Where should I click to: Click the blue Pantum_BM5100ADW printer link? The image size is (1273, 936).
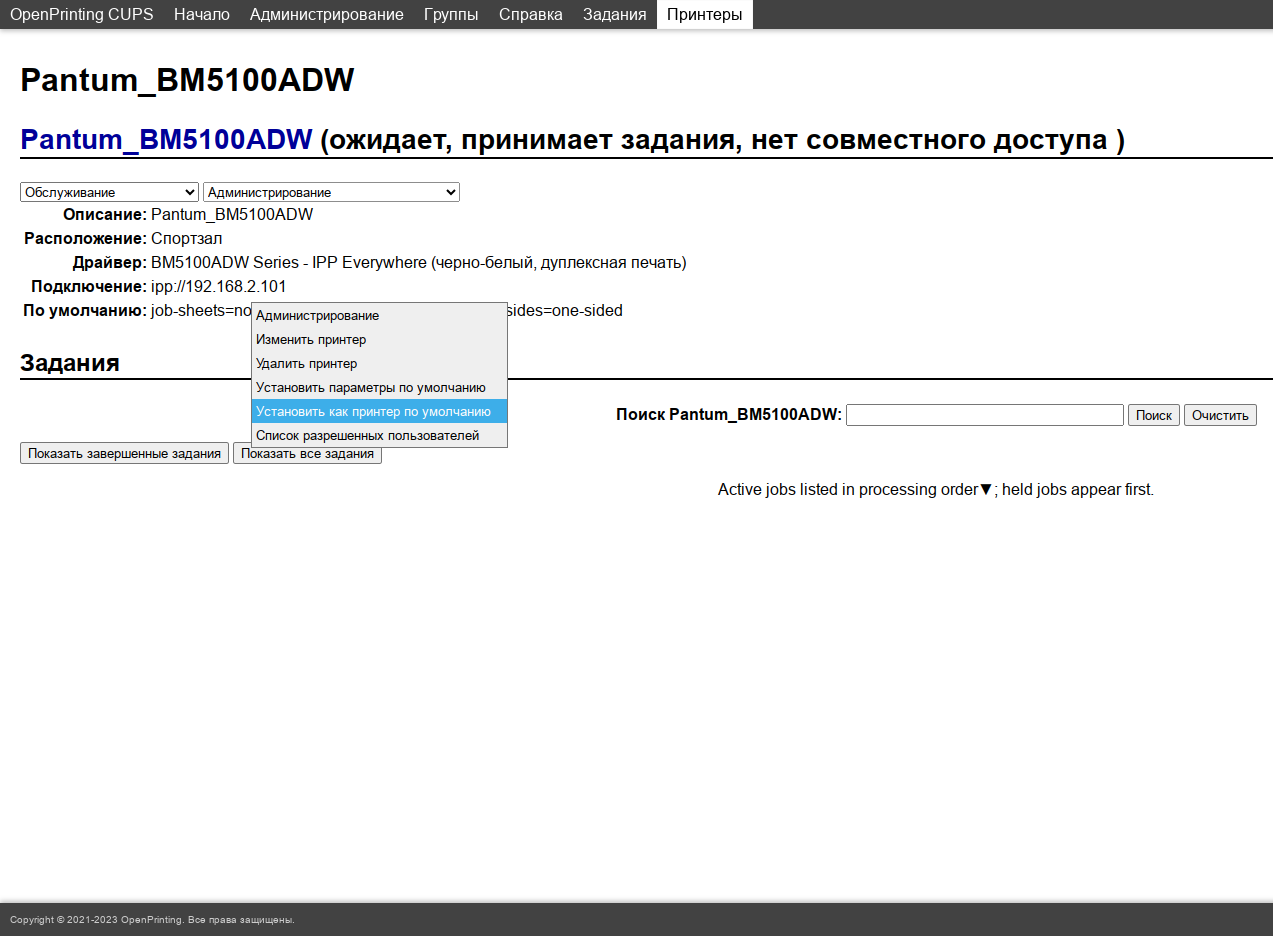click(x=166, y=140)
